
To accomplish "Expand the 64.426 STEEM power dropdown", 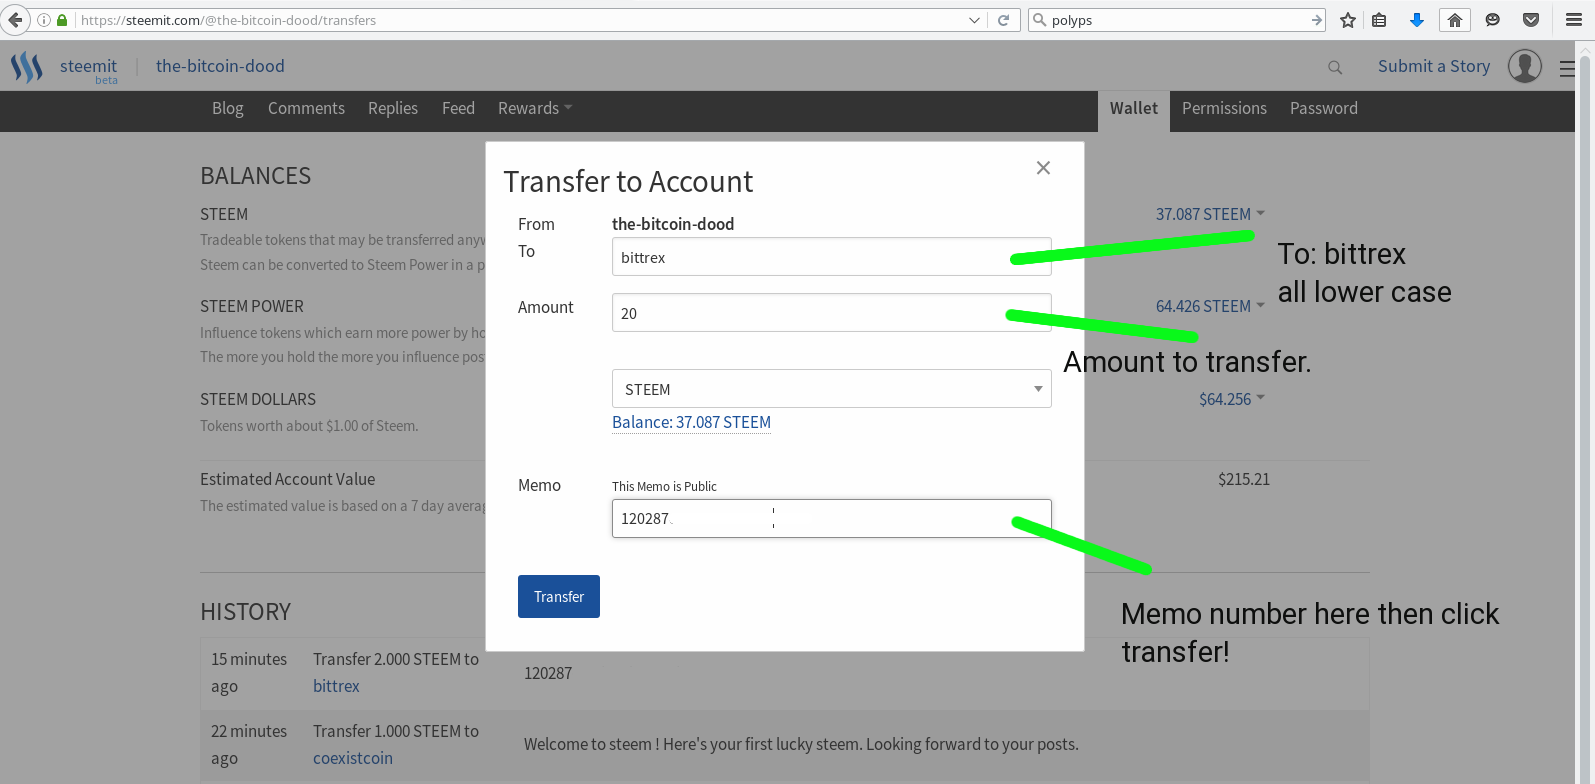I will [1210, 306].
